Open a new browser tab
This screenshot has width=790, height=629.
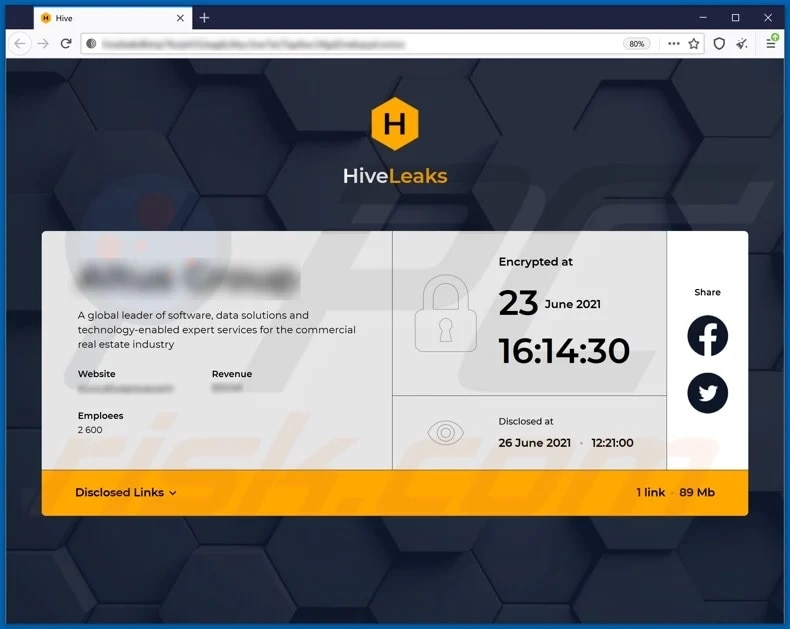click(204, 18)
